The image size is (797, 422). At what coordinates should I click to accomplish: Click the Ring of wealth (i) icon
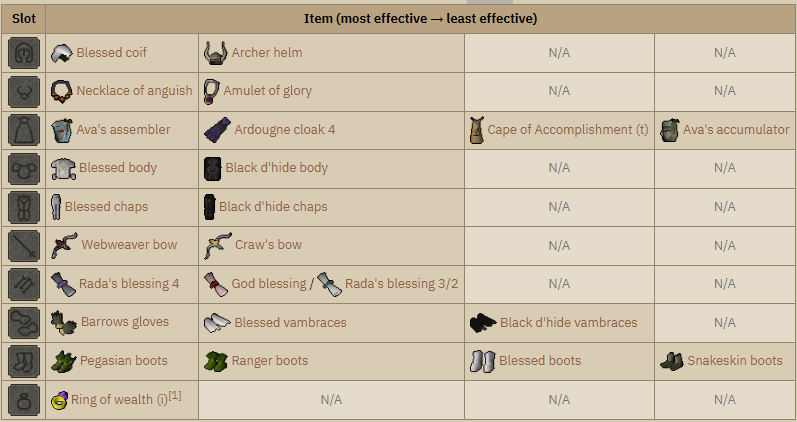point(59,400)
